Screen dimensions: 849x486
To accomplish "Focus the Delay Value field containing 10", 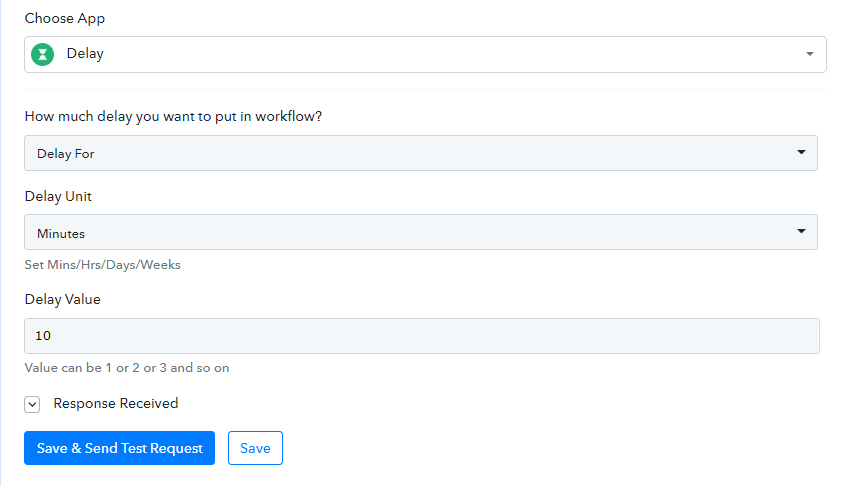I will tap(422, 336).
